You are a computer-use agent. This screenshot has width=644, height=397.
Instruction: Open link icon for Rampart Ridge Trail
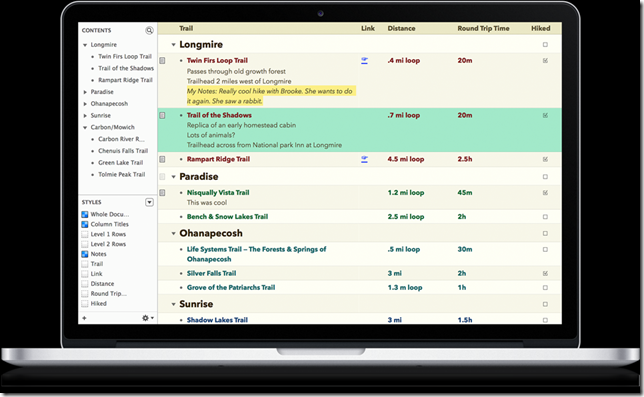(x=364, y=159)
